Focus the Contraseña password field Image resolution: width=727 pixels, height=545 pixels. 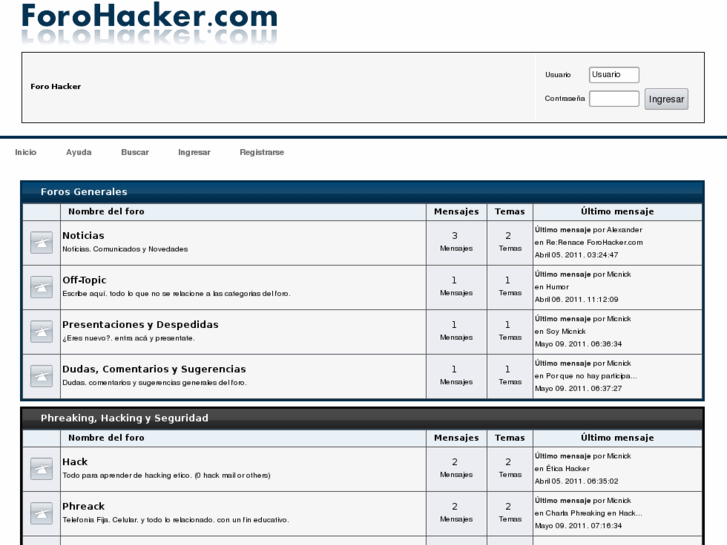(614, 99)
